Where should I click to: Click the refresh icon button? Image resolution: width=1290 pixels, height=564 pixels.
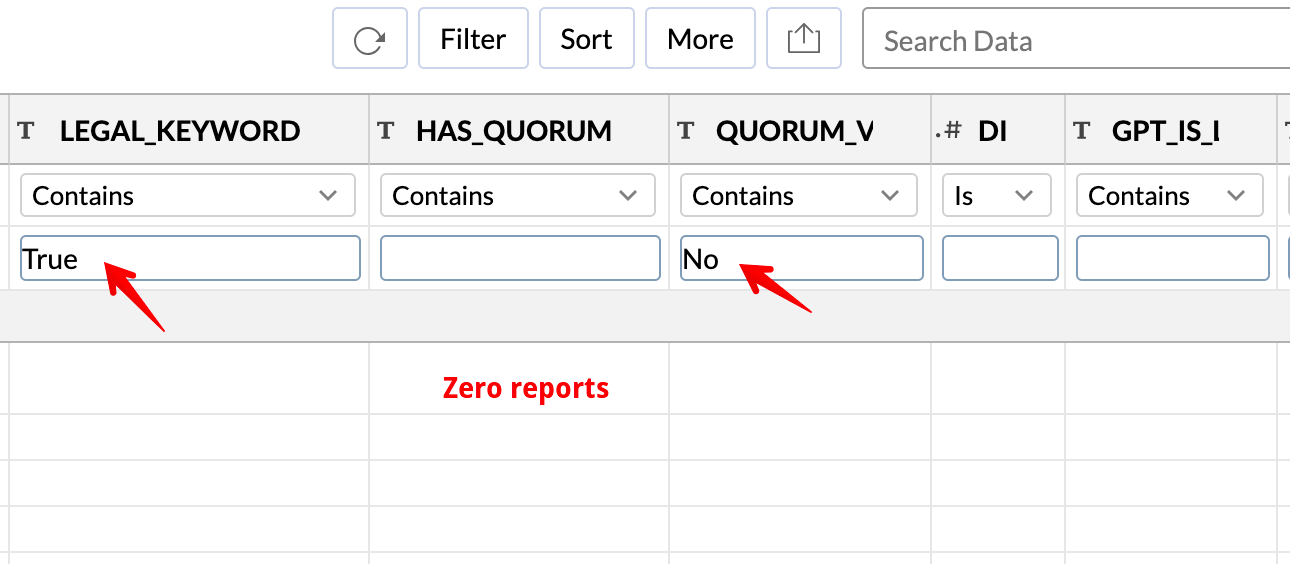coord(370,39)
